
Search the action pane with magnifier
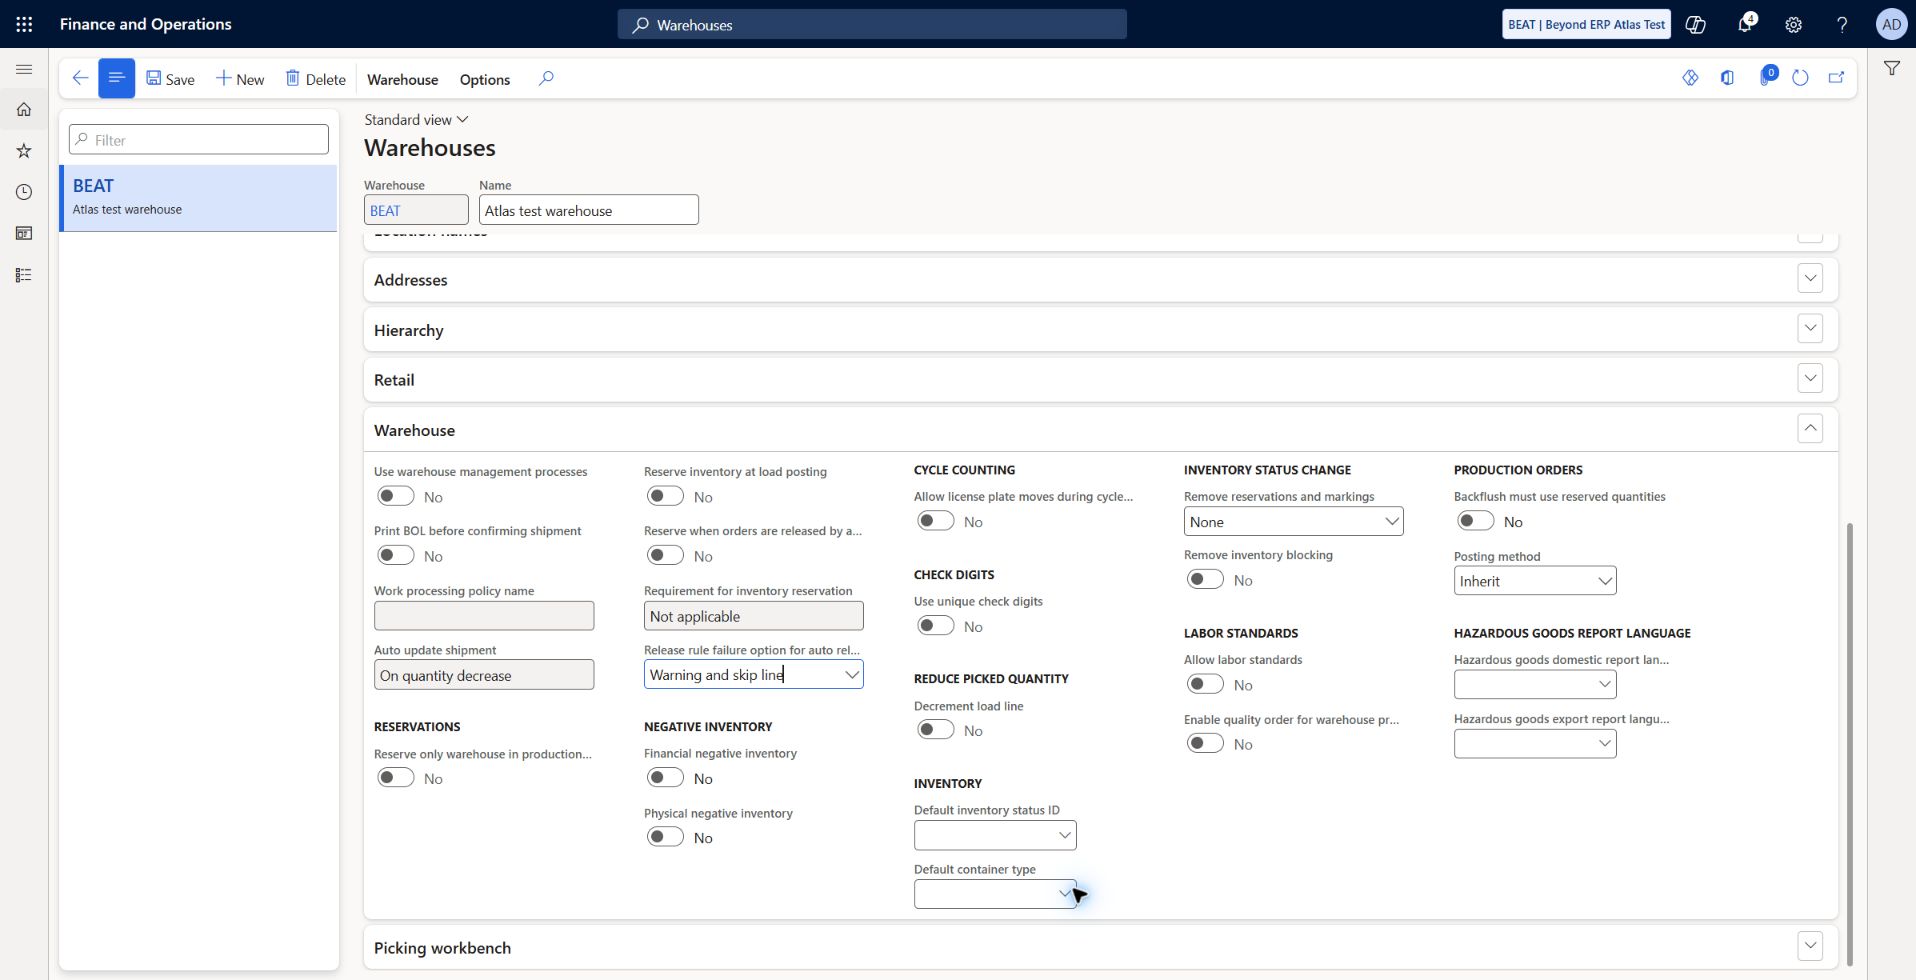(x=546, y=78)
